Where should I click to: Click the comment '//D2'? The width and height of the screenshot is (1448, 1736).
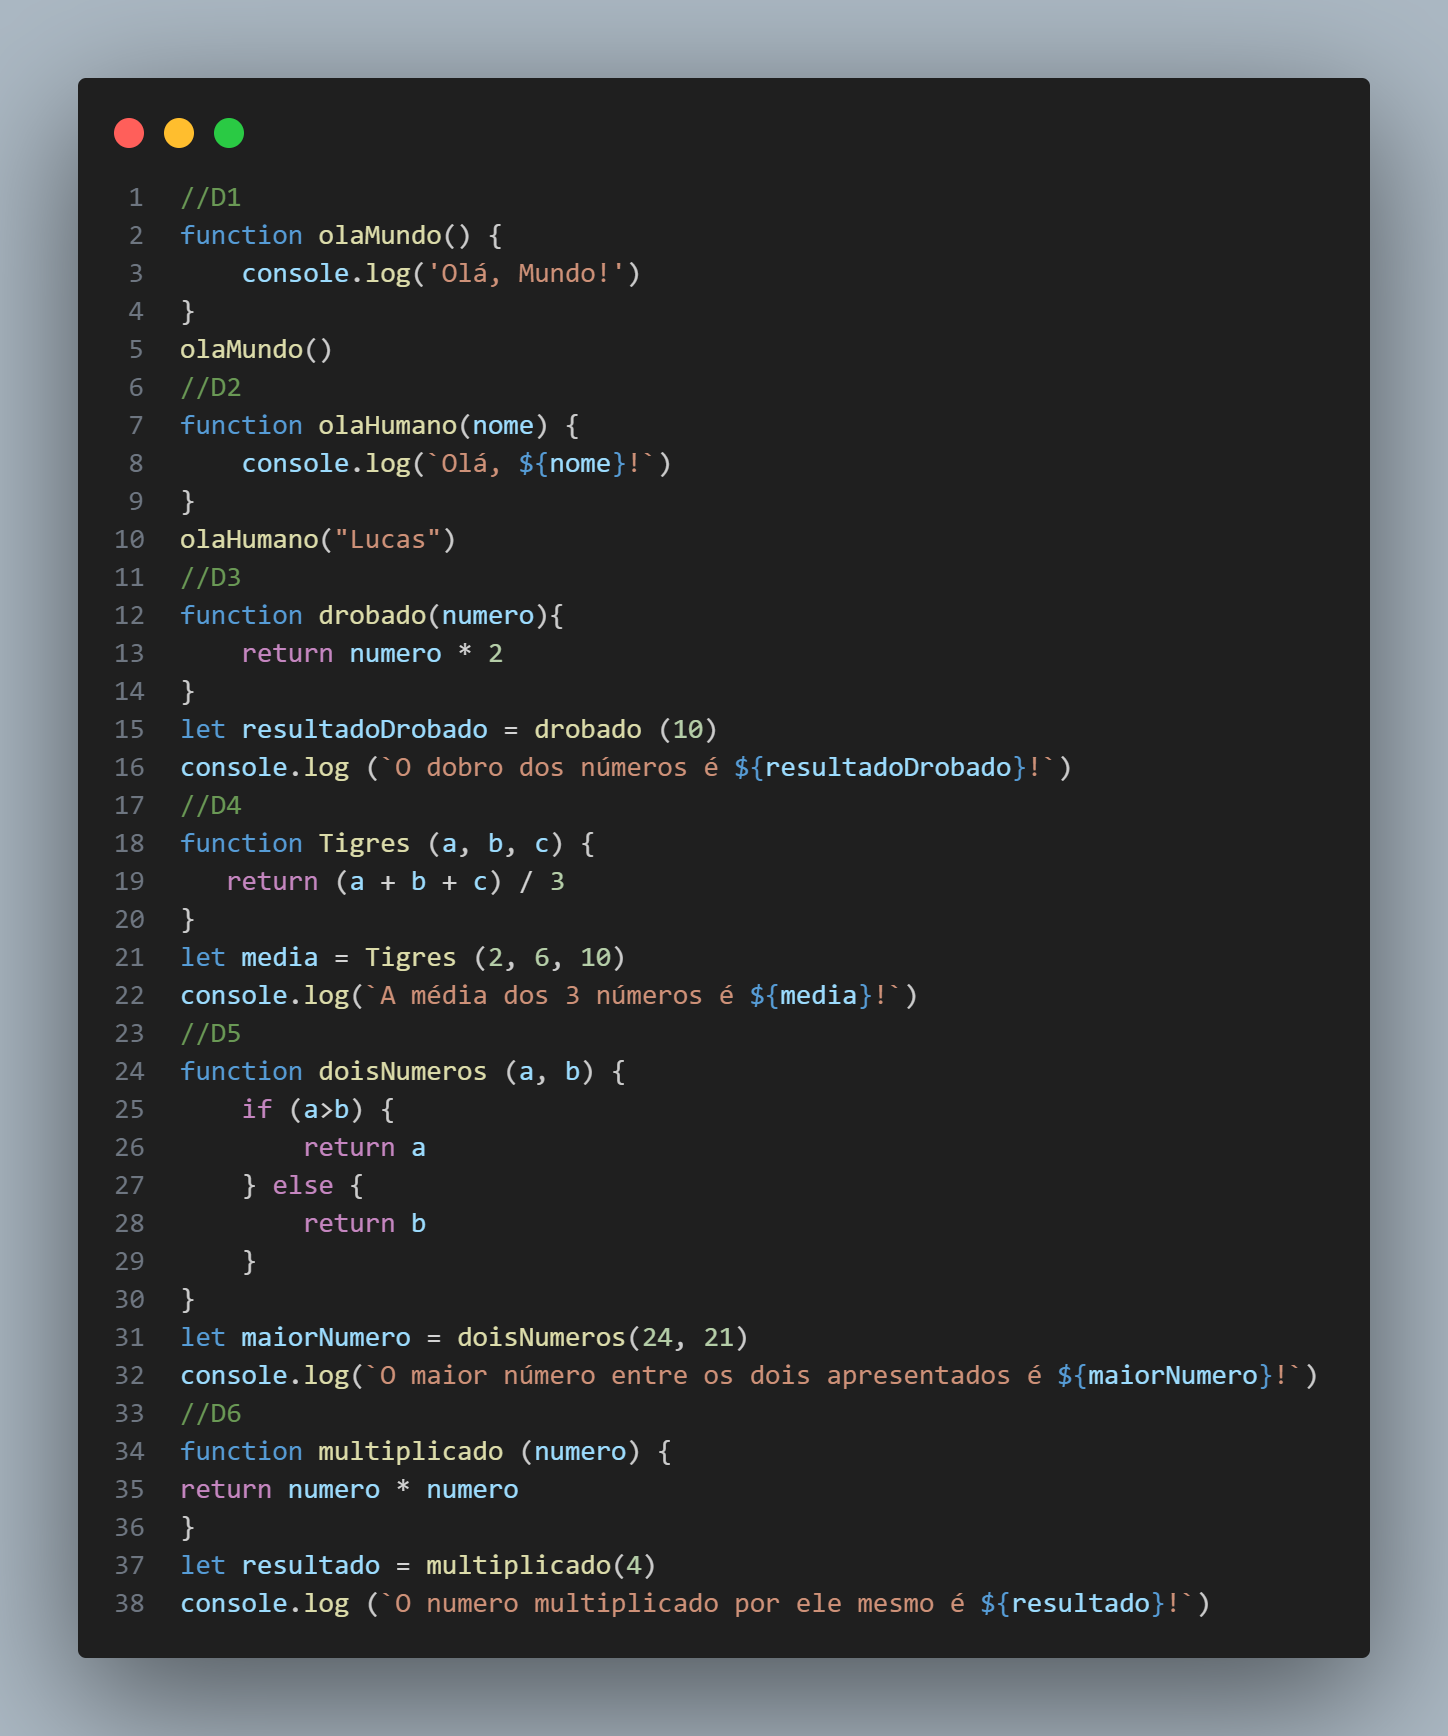point(211,387)
